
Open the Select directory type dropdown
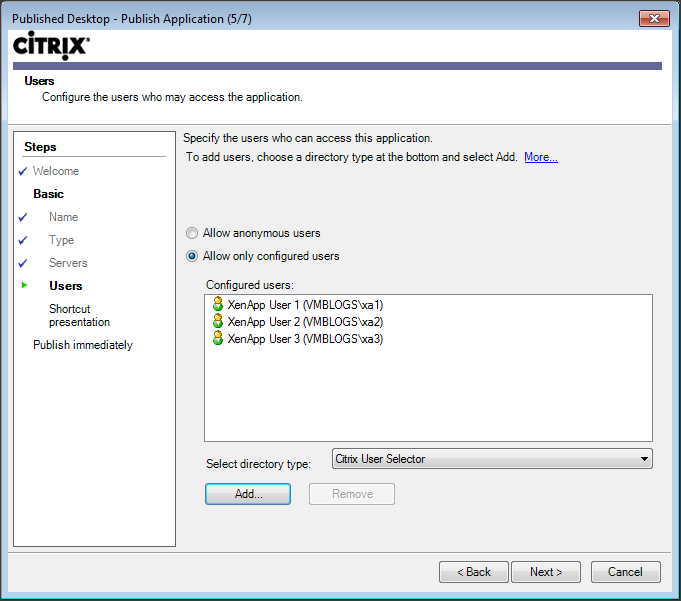492,459
